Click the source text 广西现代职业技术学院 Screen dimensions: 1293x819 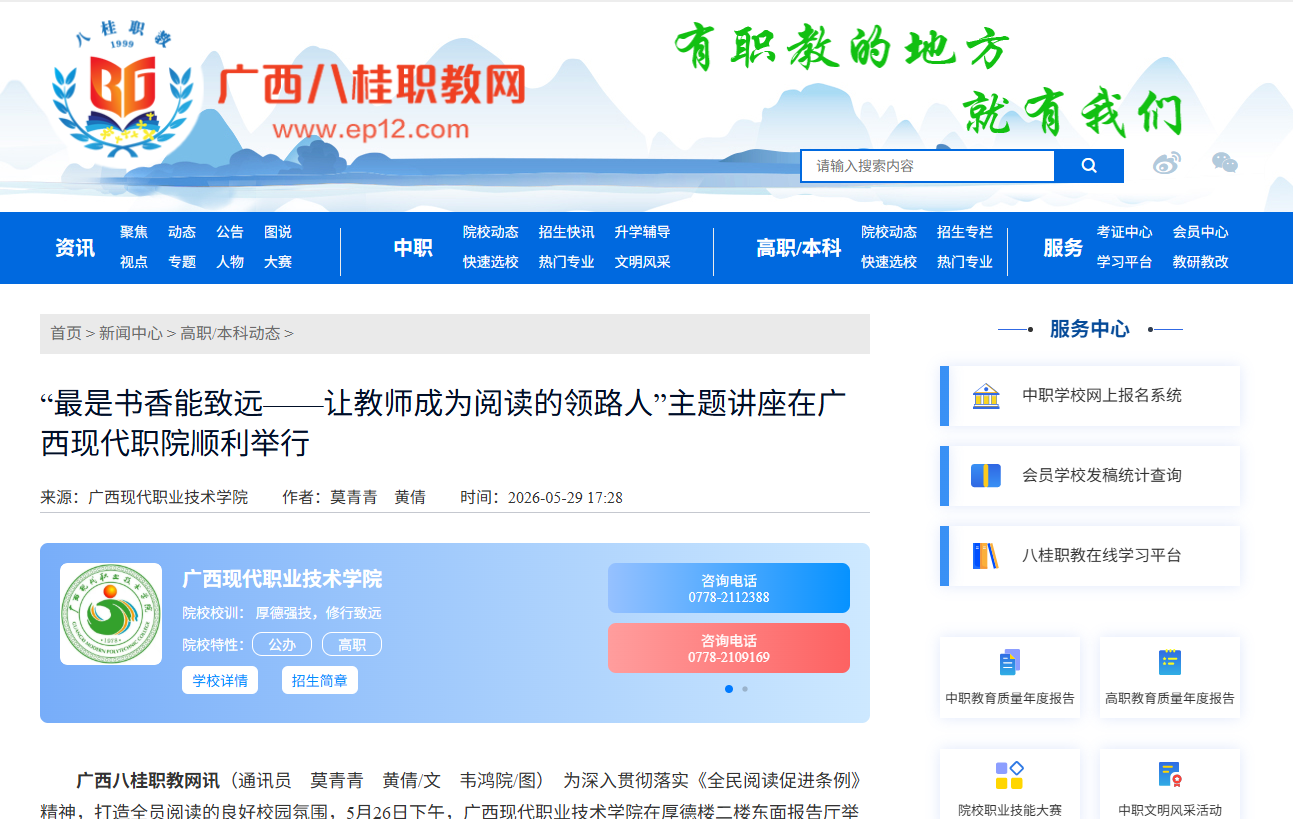coord(168,497)
